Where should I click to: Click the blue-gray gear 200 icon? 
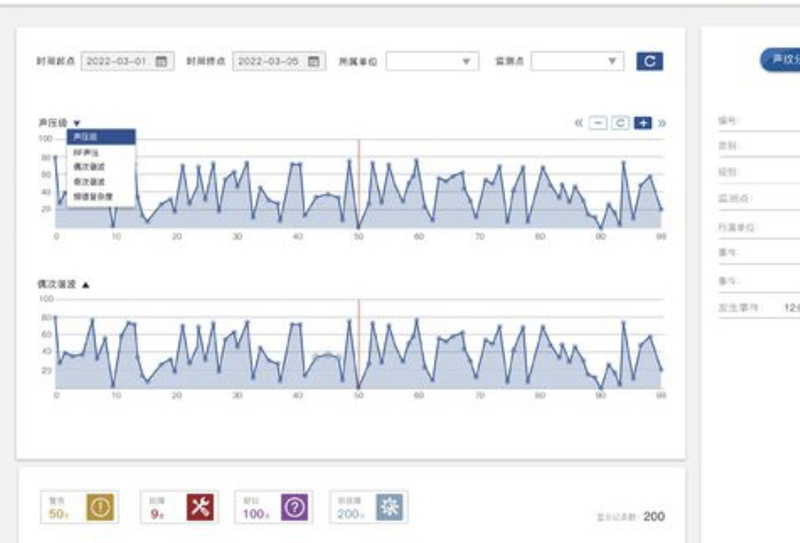click(x=390, y=507)
